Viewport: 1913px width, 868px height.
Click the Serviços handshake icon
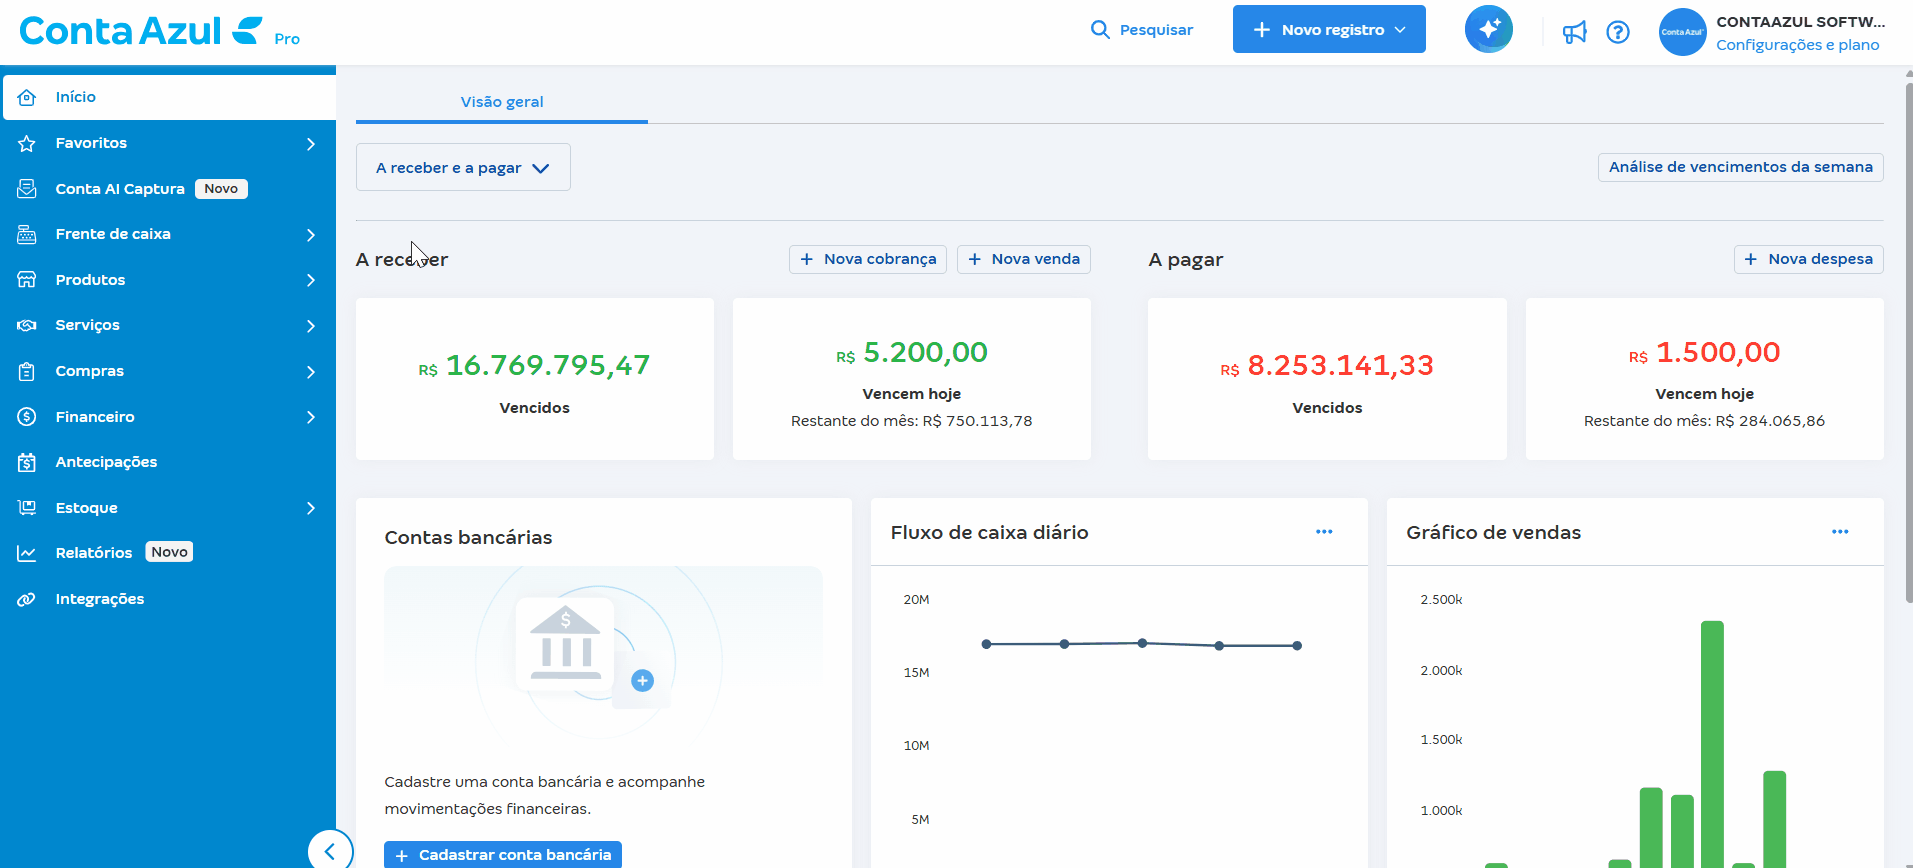27,325
